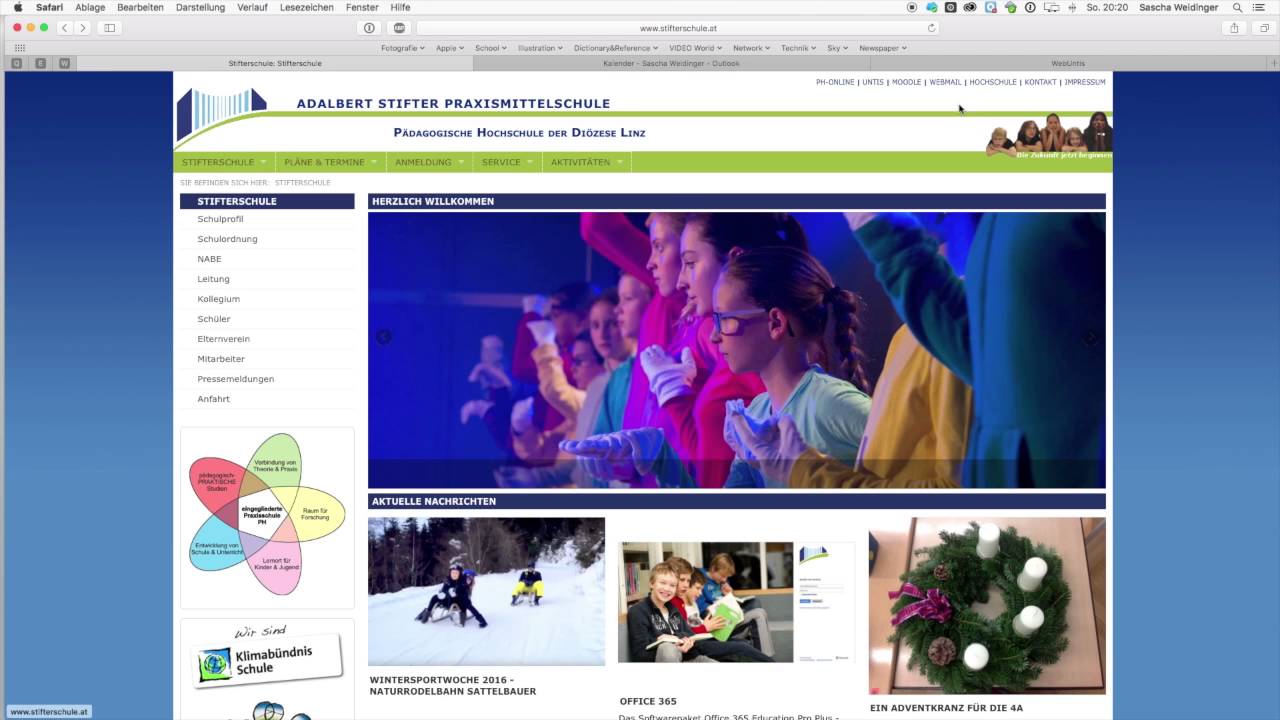Click the AirPlay display menu bar icon

coord(1051,7)
